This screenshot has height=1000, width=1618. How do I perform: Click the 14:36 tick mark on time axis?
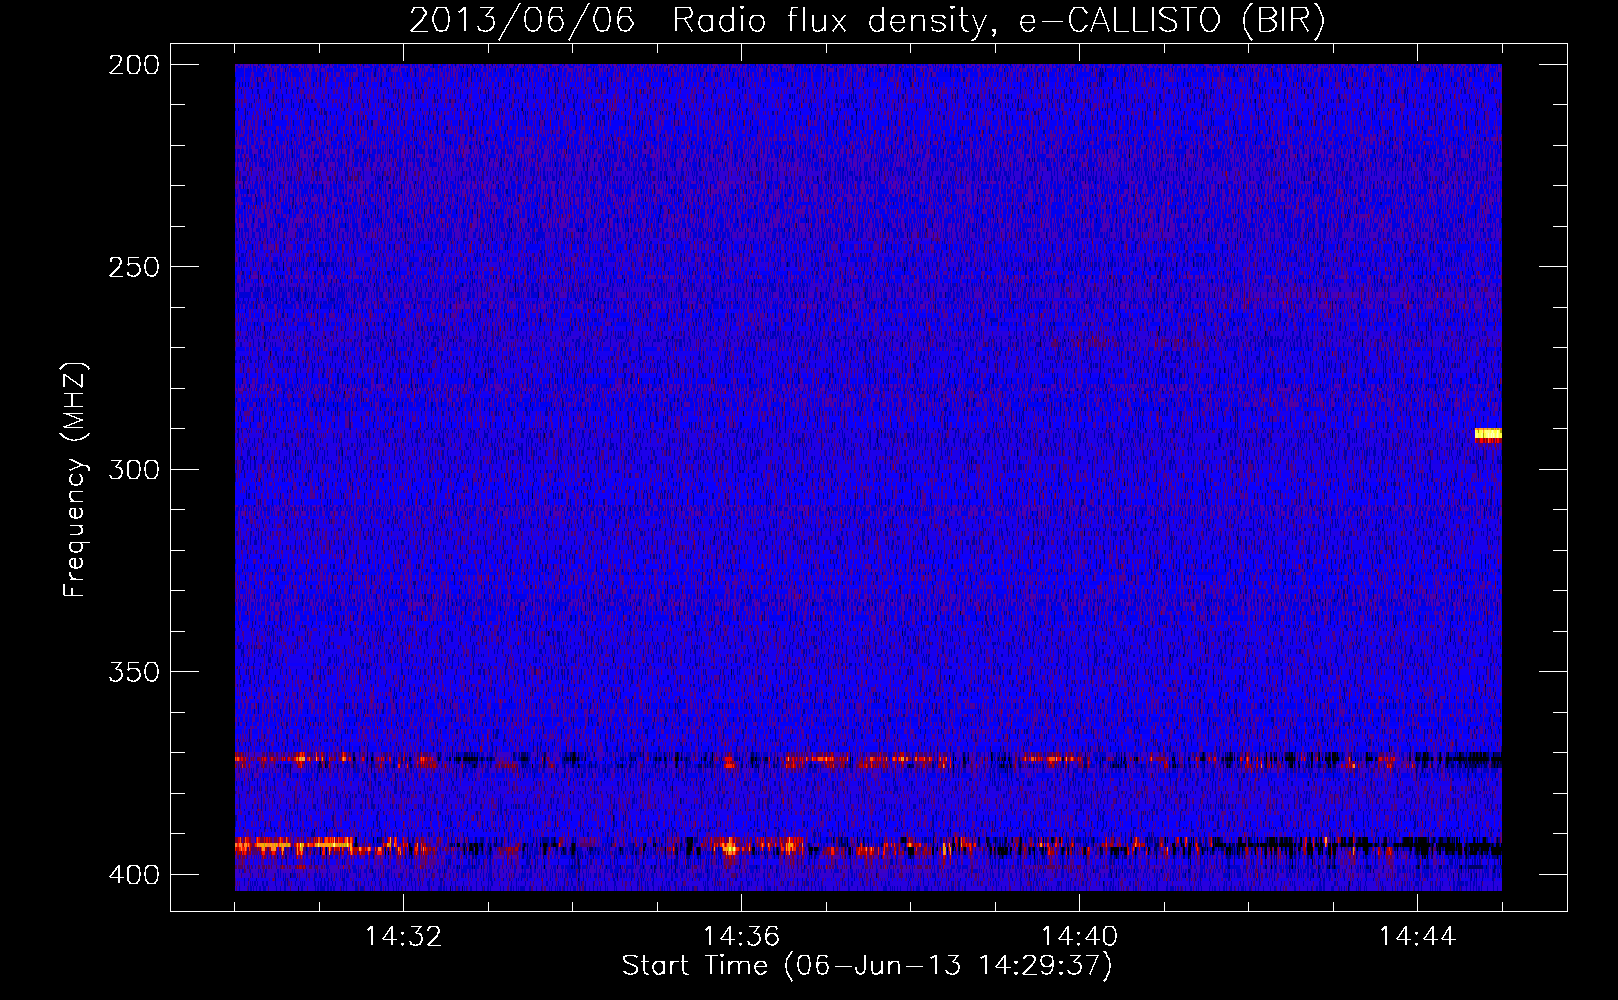click(x=741, y=901)
